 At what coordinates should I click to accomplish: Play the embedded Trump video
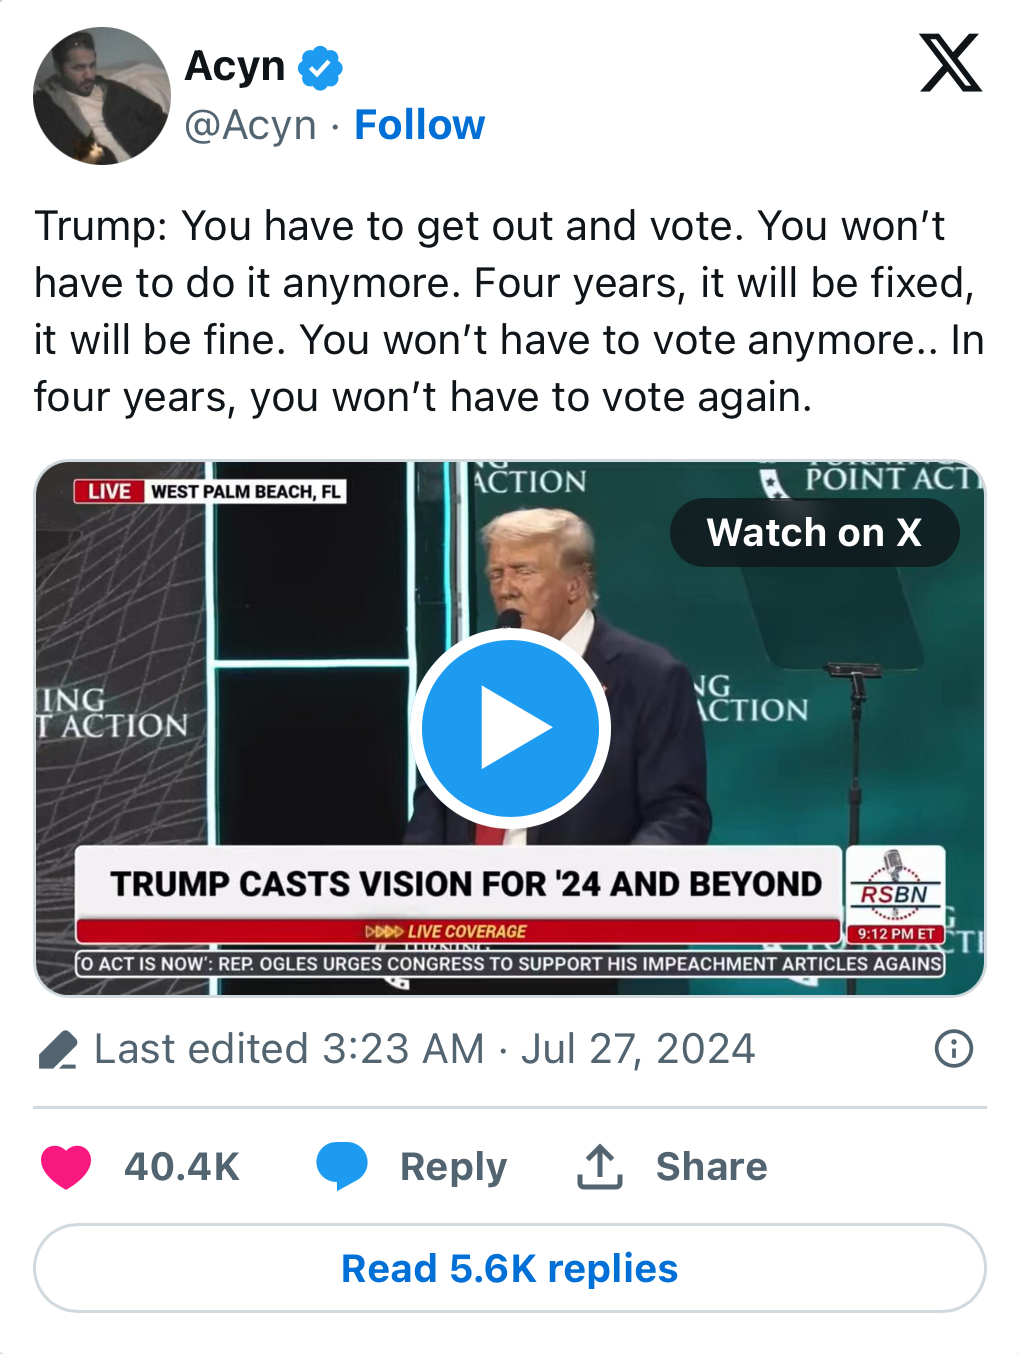click(x=510, y=728)
